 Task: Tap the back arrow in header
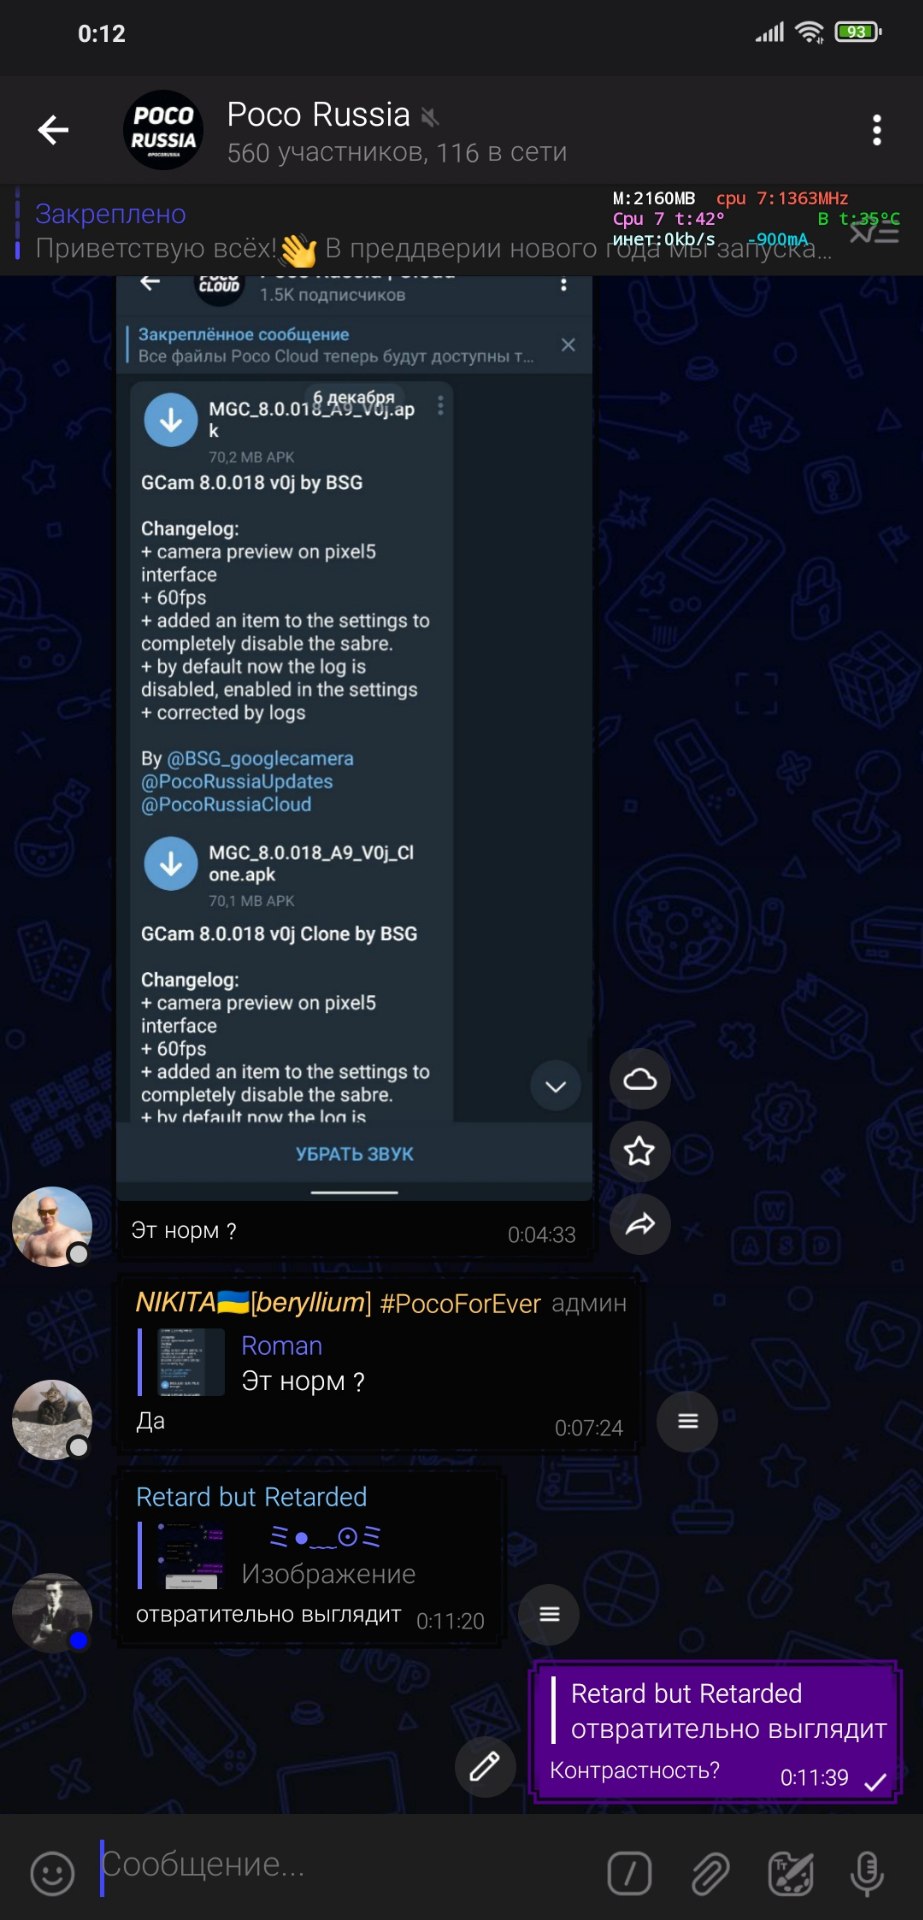[x=53, y=130]
